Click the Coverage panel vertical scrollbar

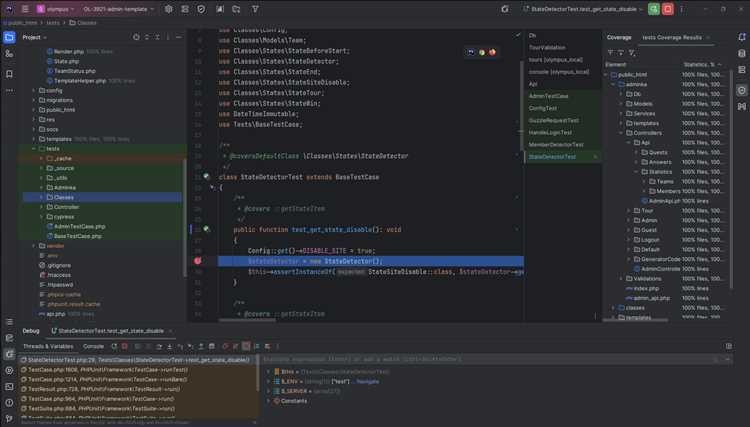[x=731, y=179]
